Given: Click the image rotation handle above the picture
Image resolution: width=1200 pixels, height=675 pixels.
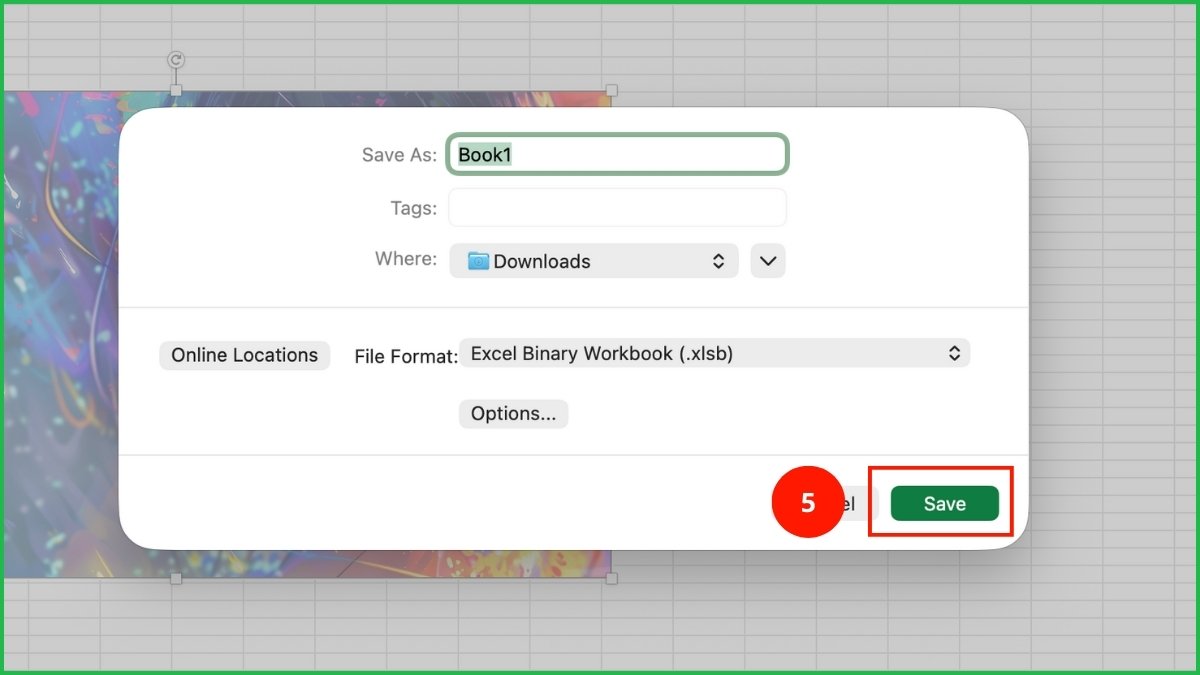Looking at the screenshot, I should coord(175,60).
